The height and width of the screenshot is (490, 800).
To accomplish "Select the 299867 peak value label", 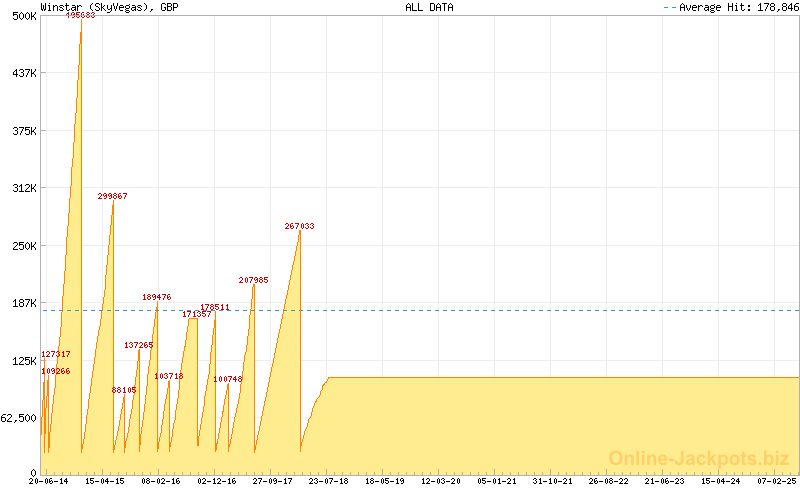I will [x=112, y=197].
